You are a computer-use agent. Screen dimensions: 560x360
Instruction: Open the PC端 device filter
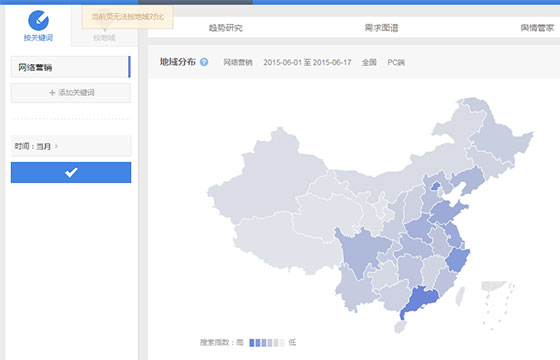(396, 62)
